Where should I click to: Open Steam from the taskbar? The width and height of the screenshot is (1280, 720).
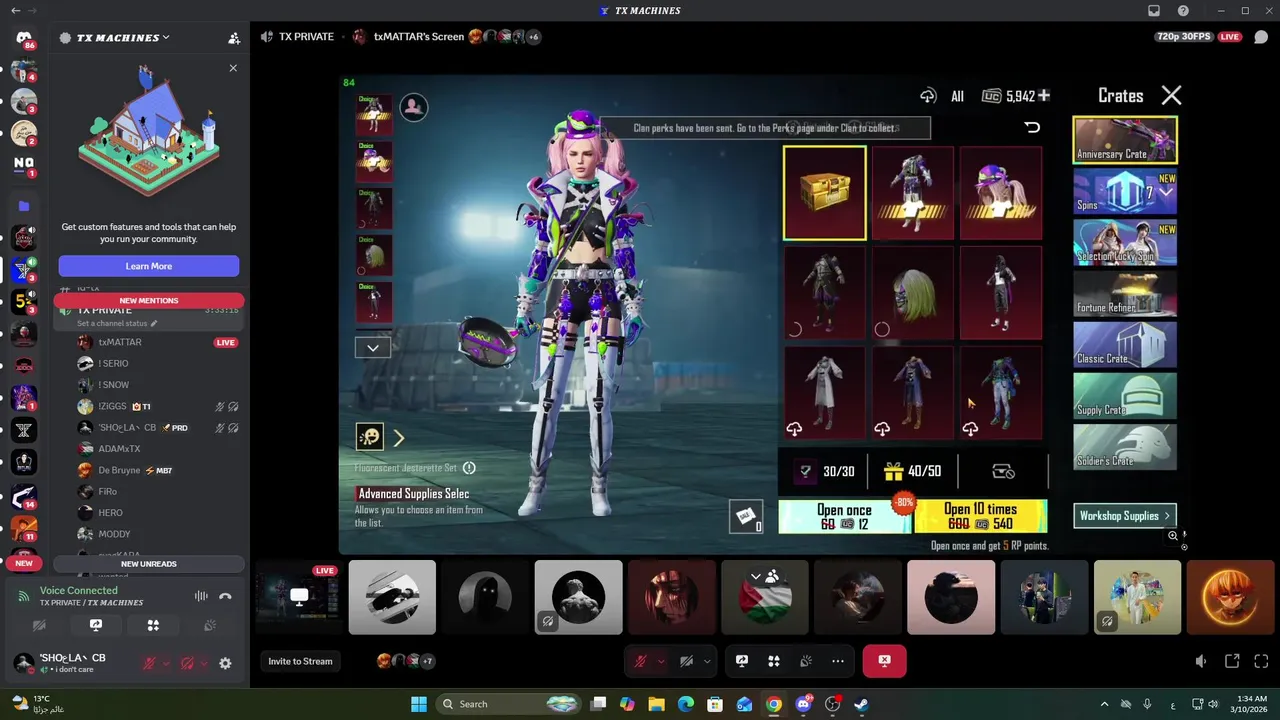pos(861,704)
